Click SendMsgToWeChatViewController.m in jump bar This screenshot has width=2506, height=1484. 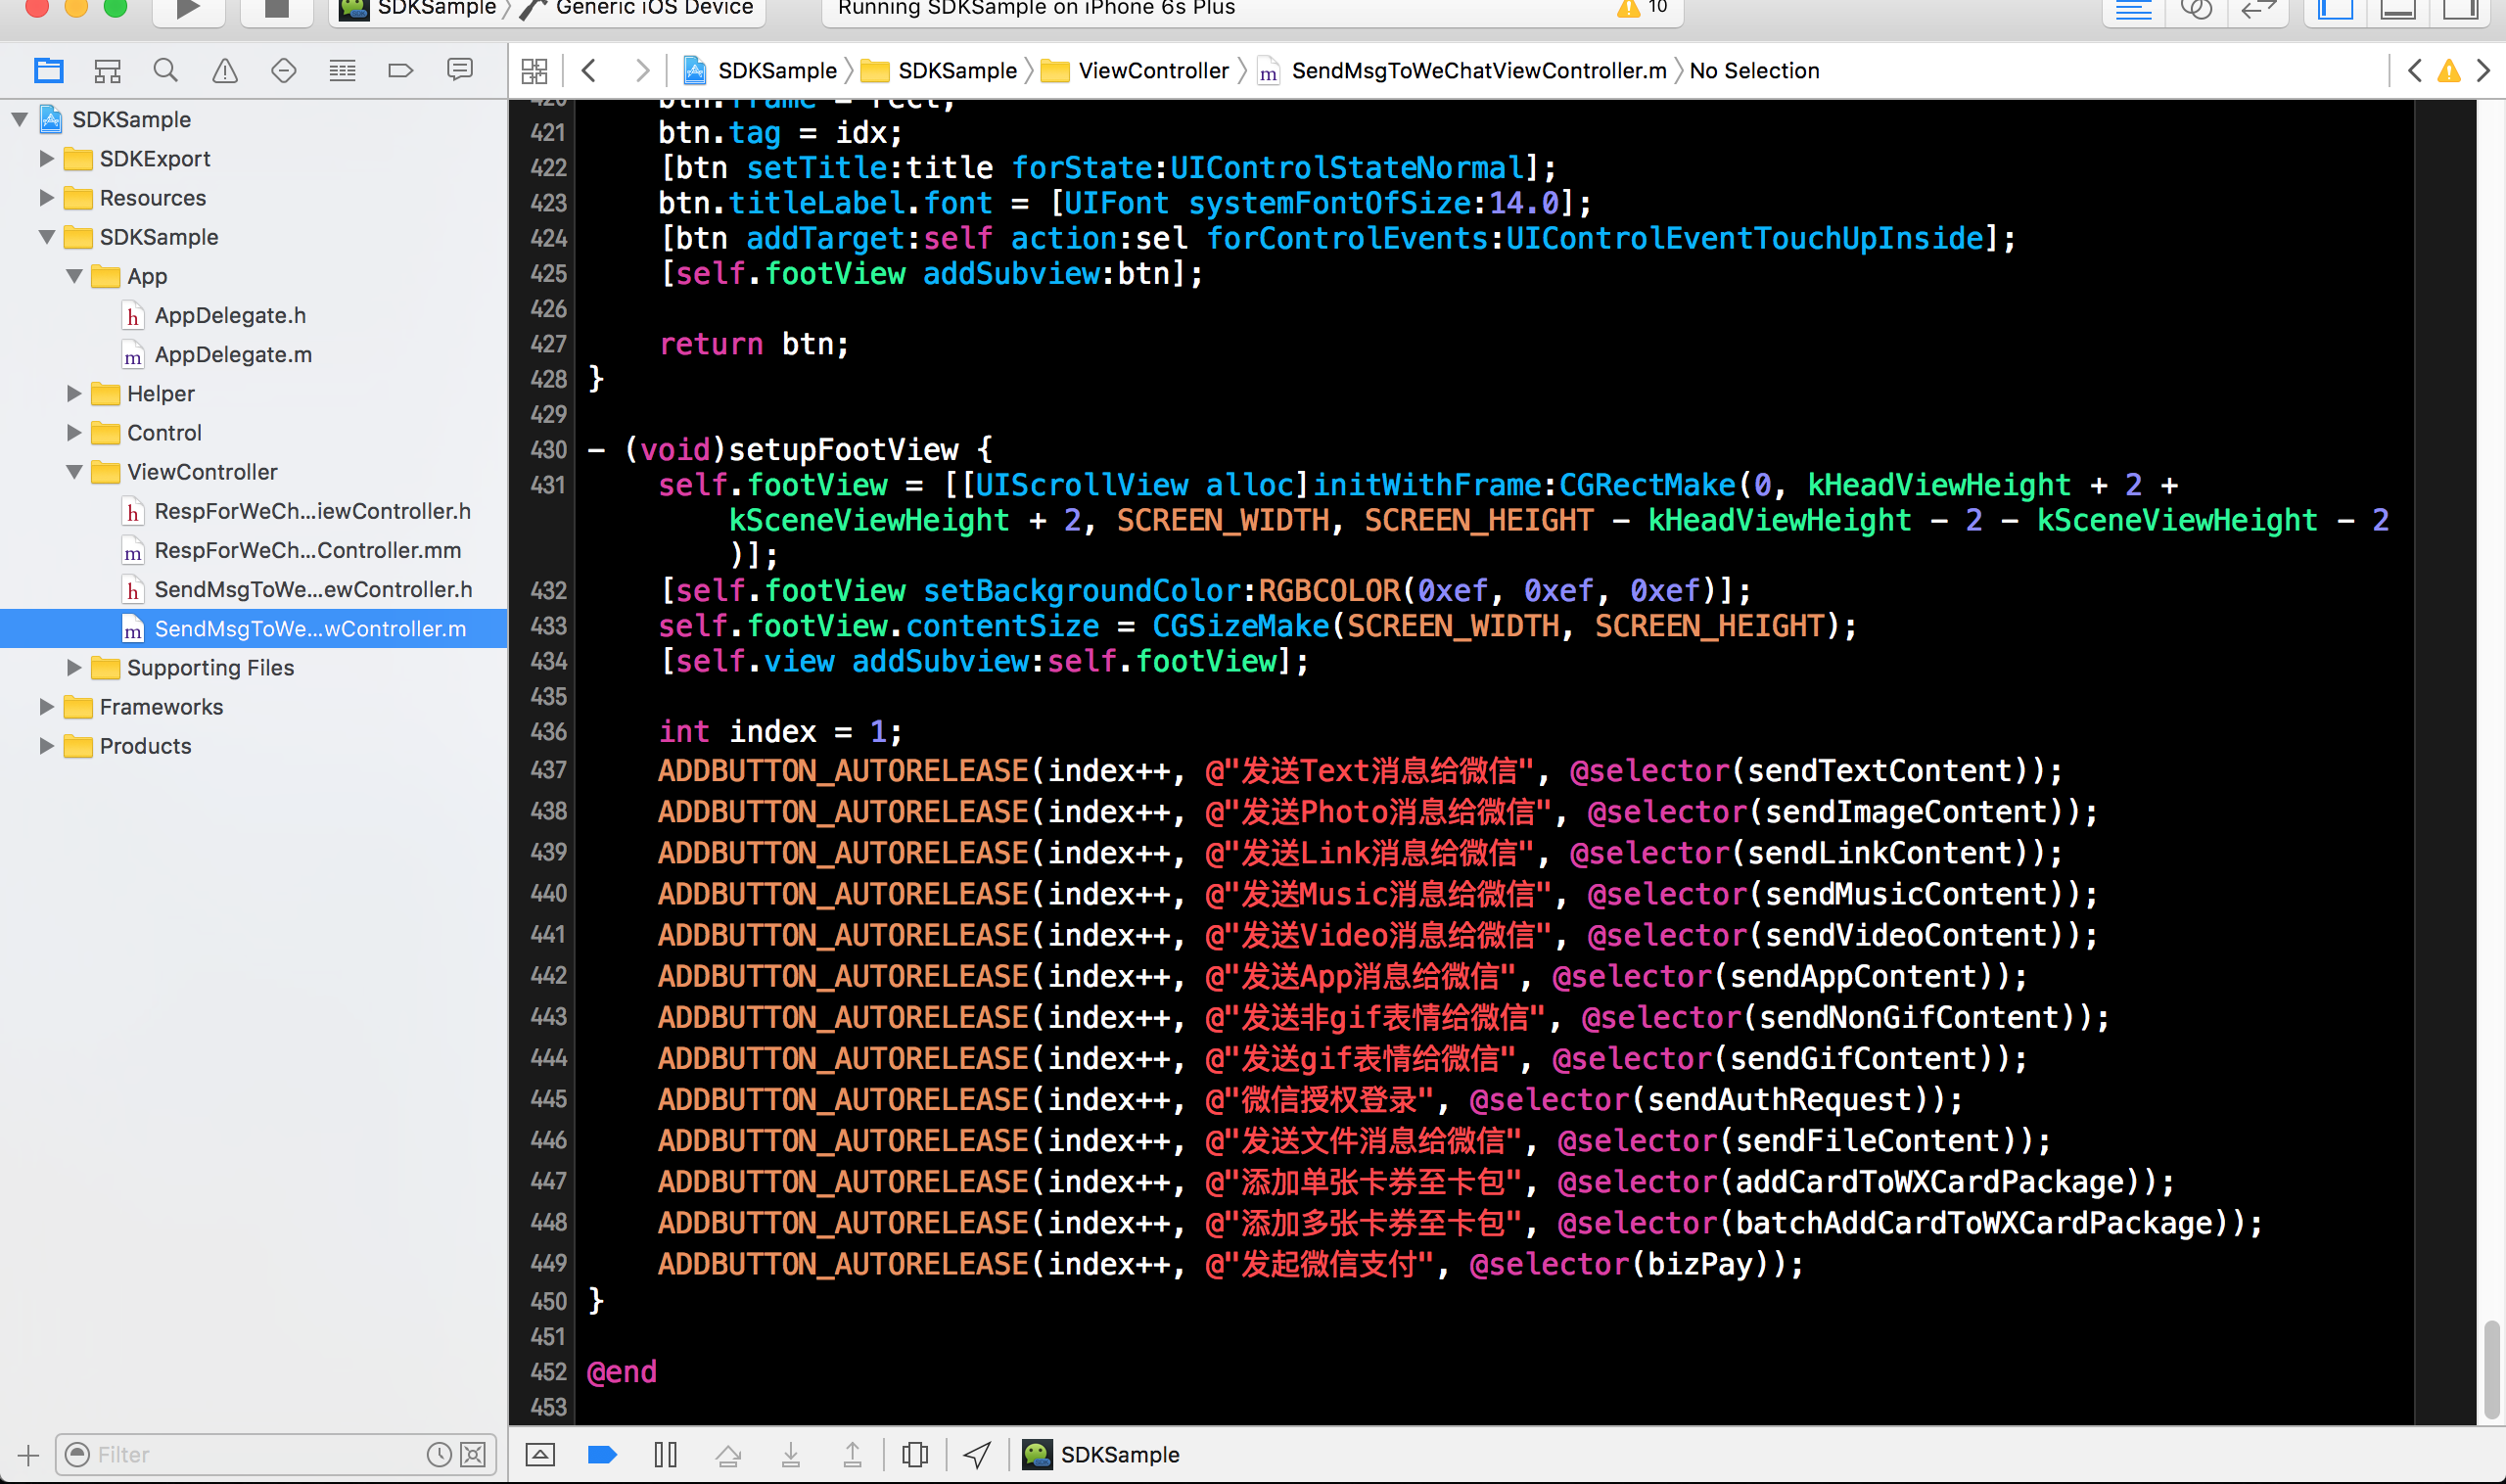[1462, 70]
